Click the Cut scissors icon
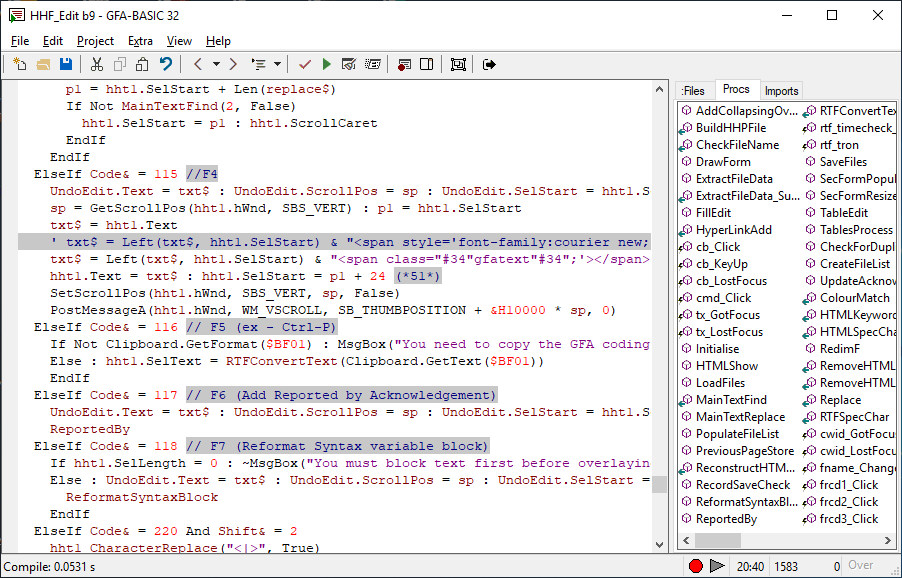Image resolution: width=902 pixels, height=578 pixels. [96, 64]
